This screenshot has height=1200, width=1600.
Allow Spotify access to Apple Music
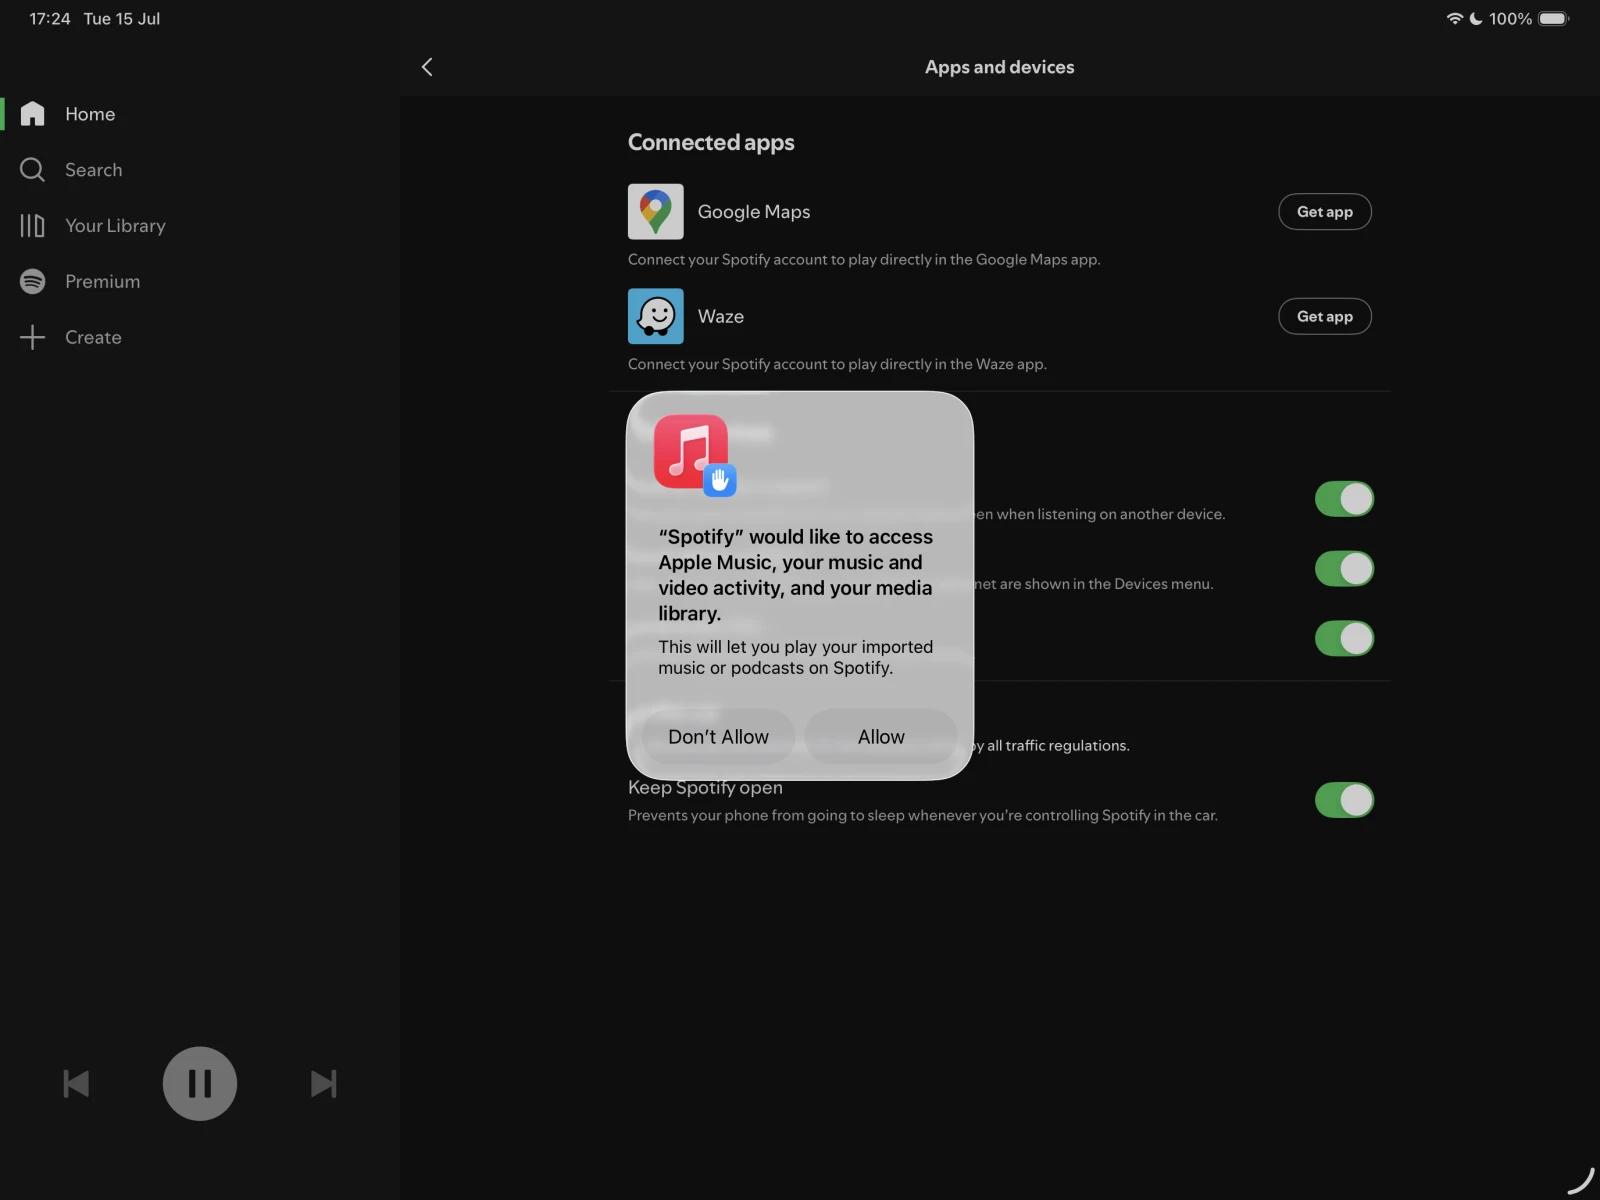point(881,737)
